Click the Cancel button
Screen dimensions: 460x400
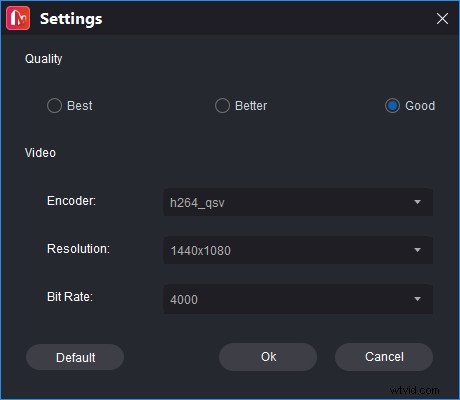point(384,357)
